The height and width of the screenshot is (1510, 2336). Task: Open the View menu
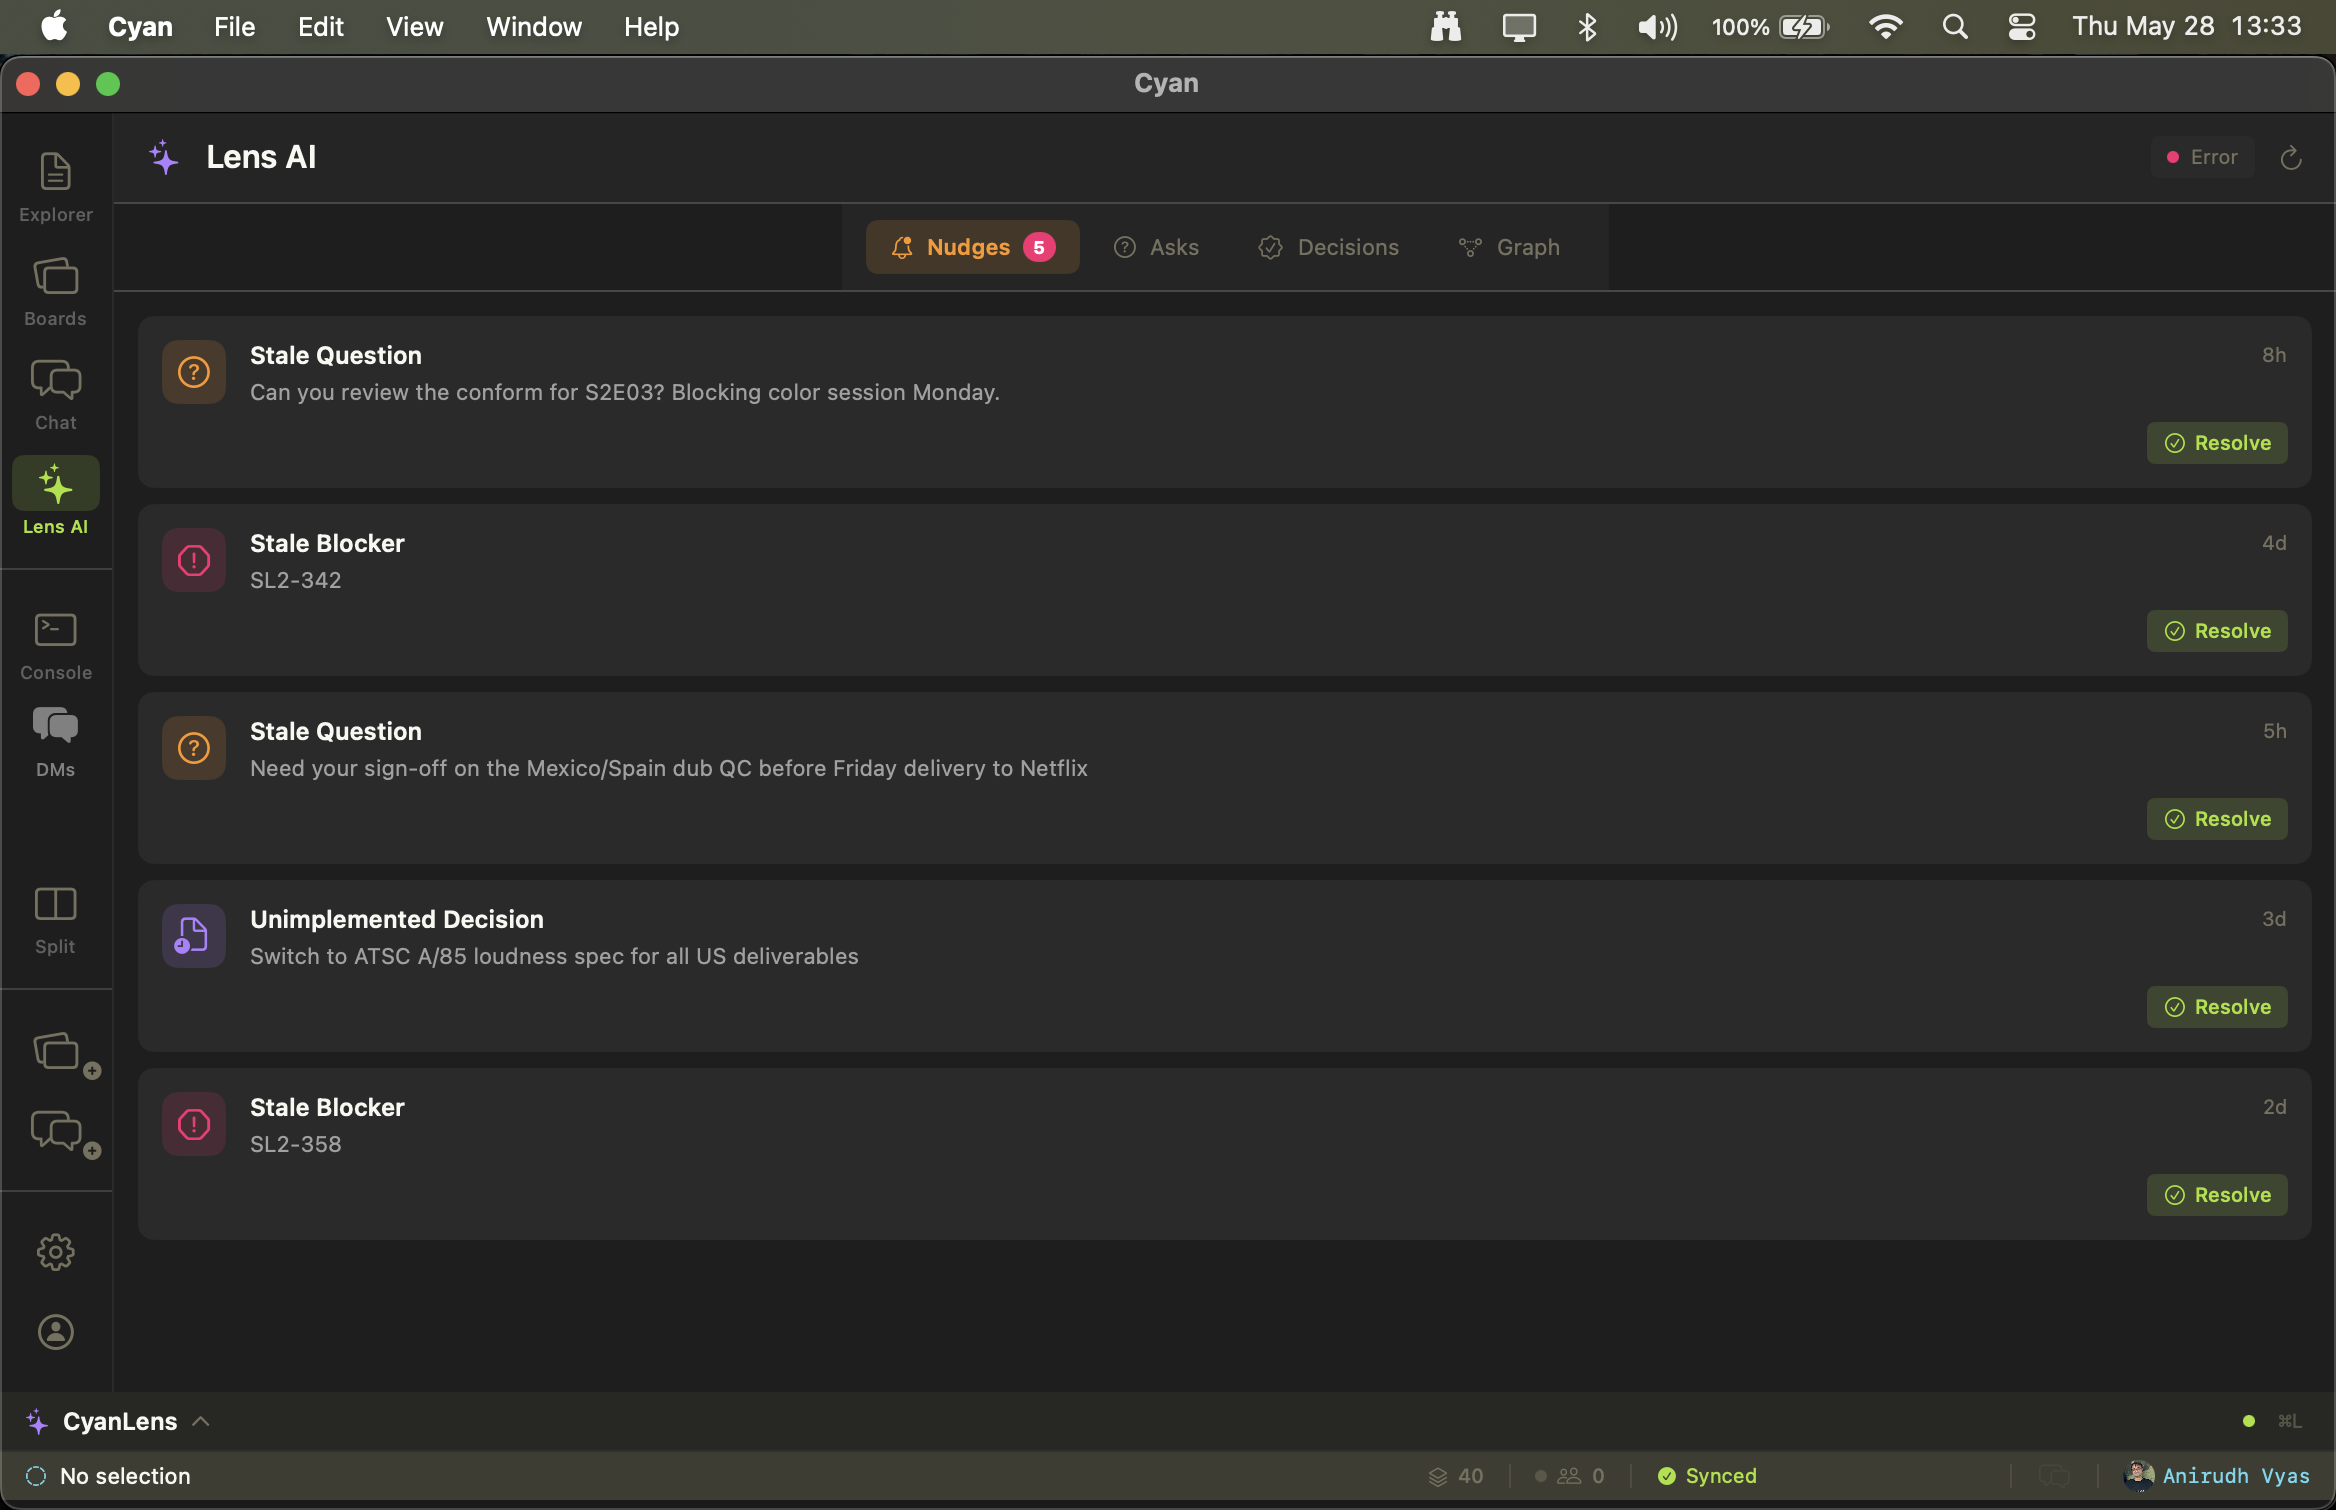click(415, 27)
